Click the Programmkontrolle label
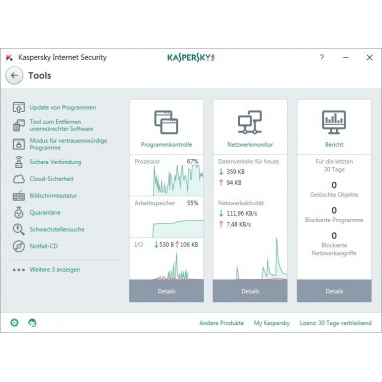 (166, 145)
